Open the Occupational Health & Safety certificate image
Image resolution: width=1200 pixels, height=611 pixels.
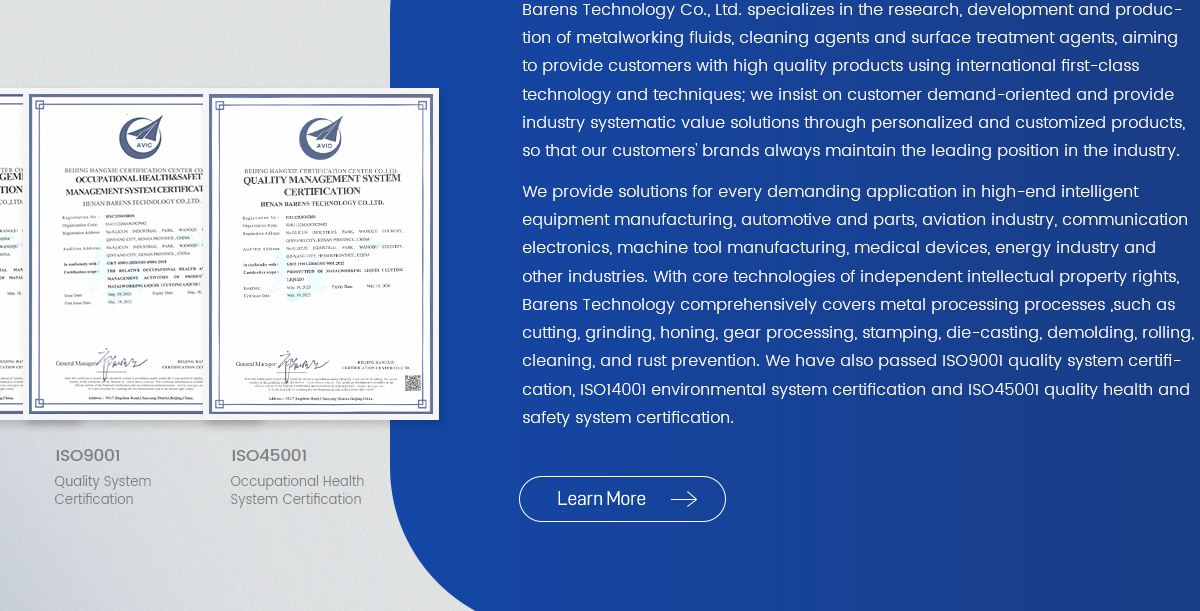[115, 254]
